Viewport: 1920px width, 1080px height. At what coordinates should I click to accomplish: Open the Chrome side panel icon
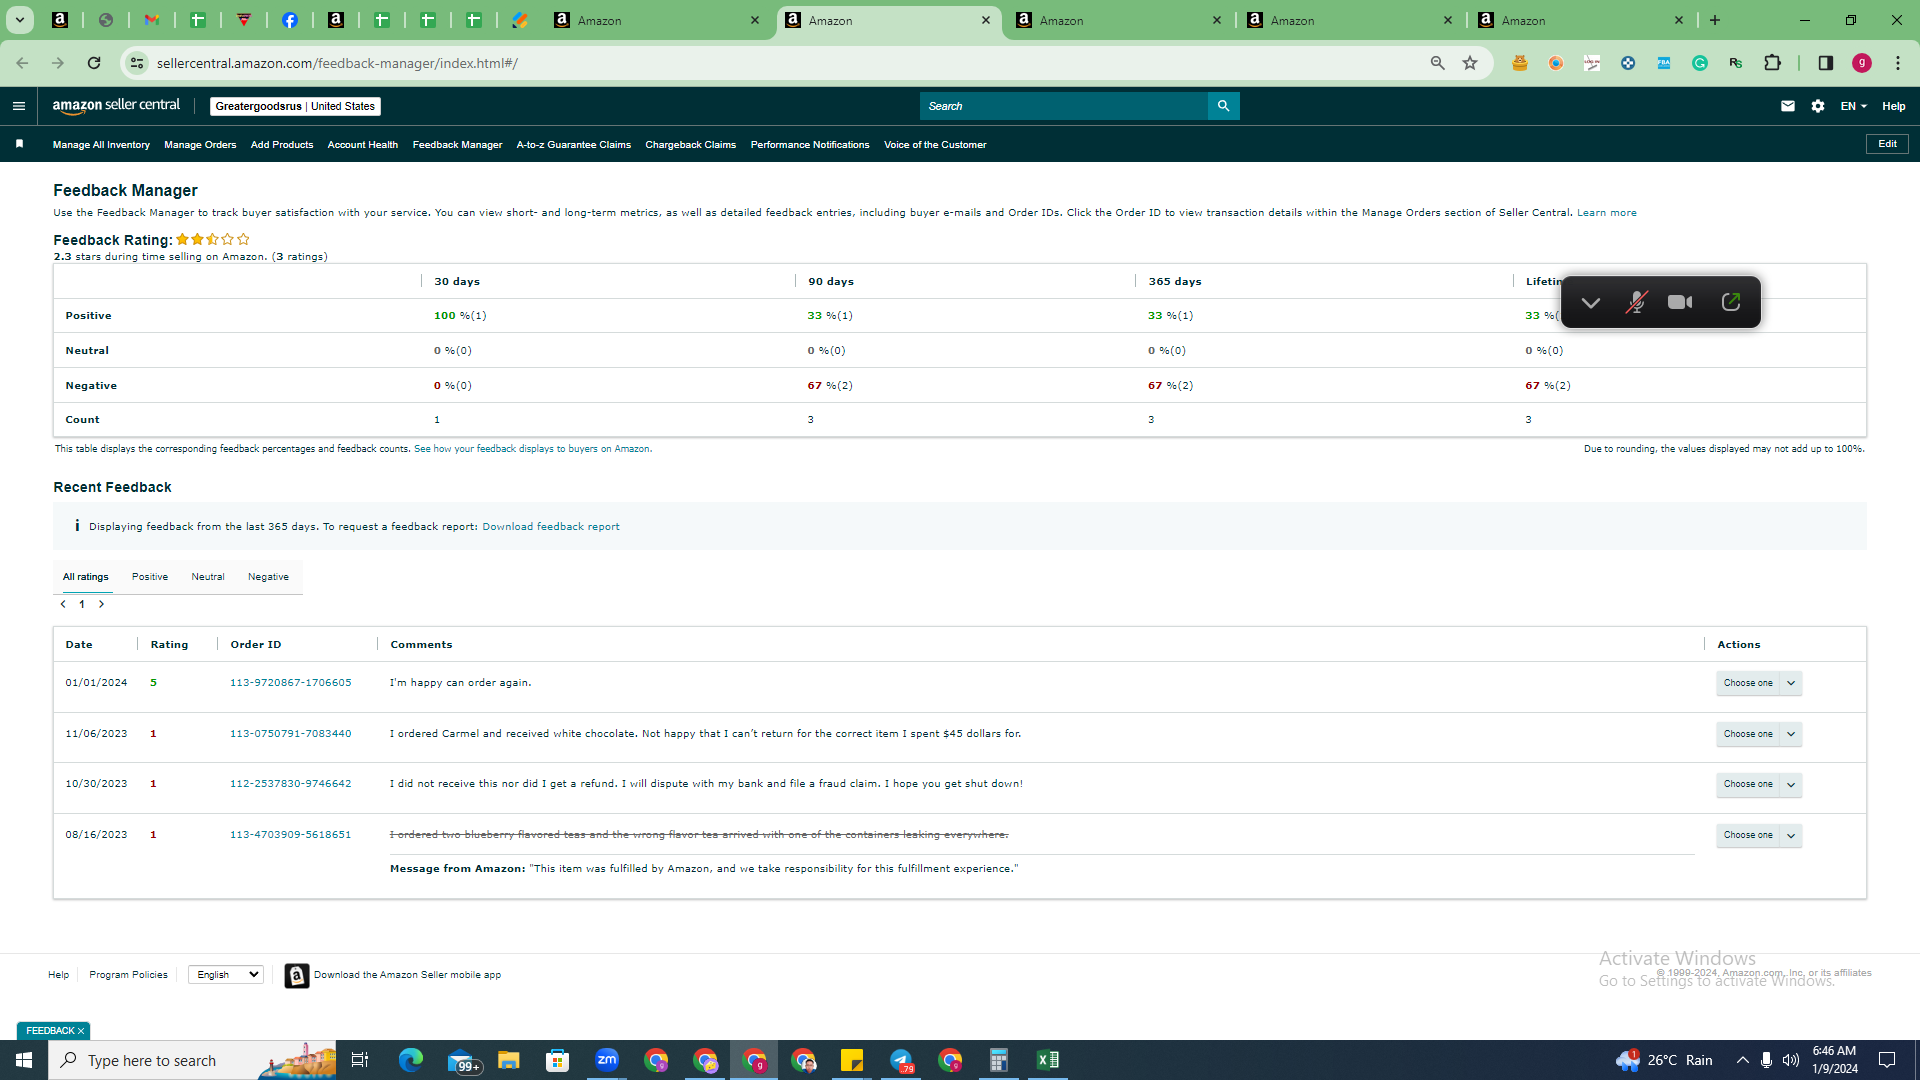(x=1826, y=63)
